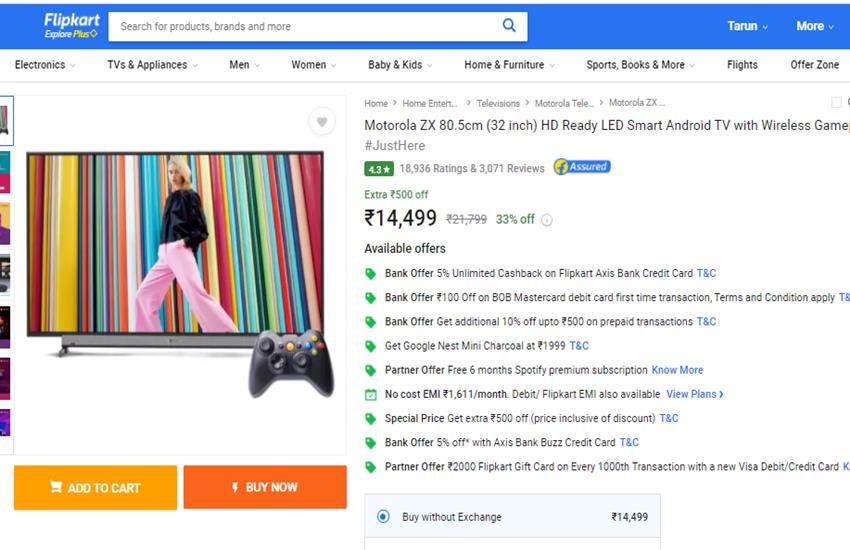Click the search magnifier icon
This screenshot has height=550, width=850.
(x=509, y=26)
